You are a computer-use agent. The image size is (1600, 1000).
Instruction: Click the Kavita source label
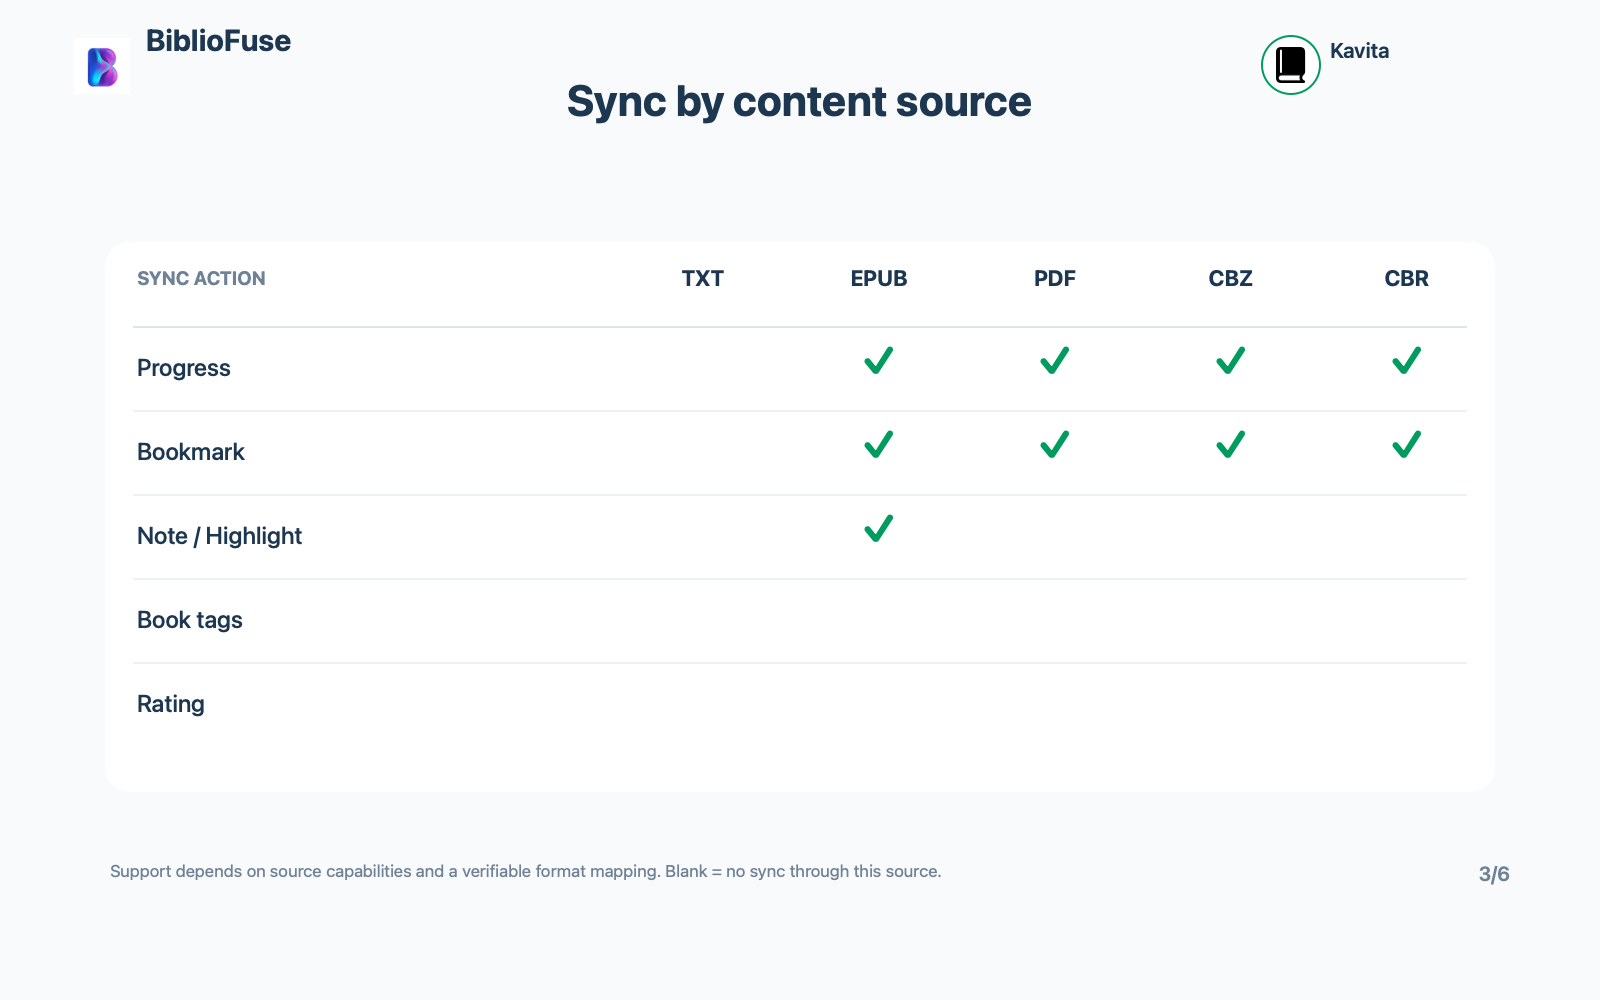pos(1359,51)
